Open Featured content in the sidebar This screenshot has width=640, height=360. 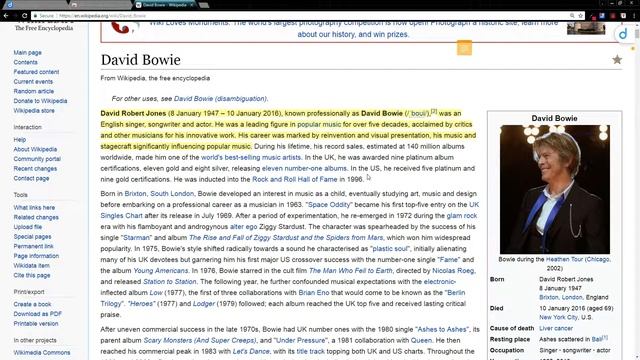point(36,72)
